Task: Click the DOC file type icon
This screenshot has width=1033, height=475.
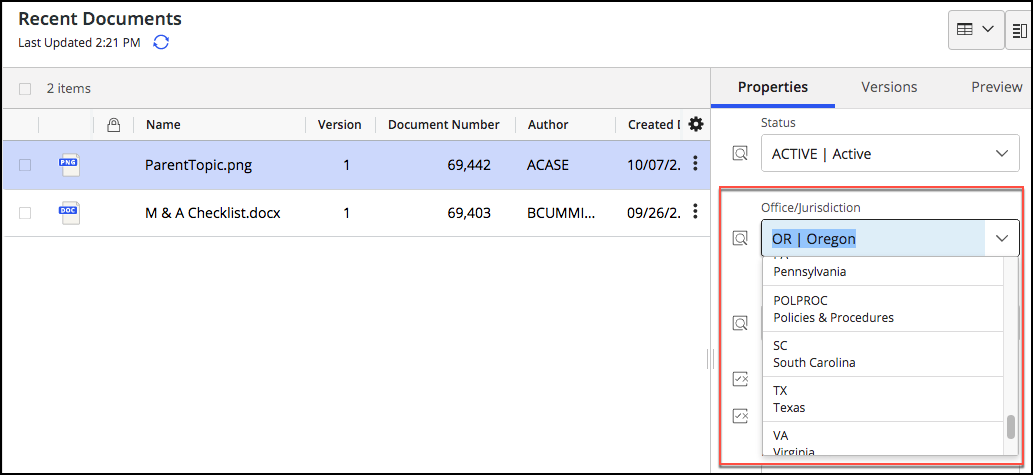Action: coord(69,213)
